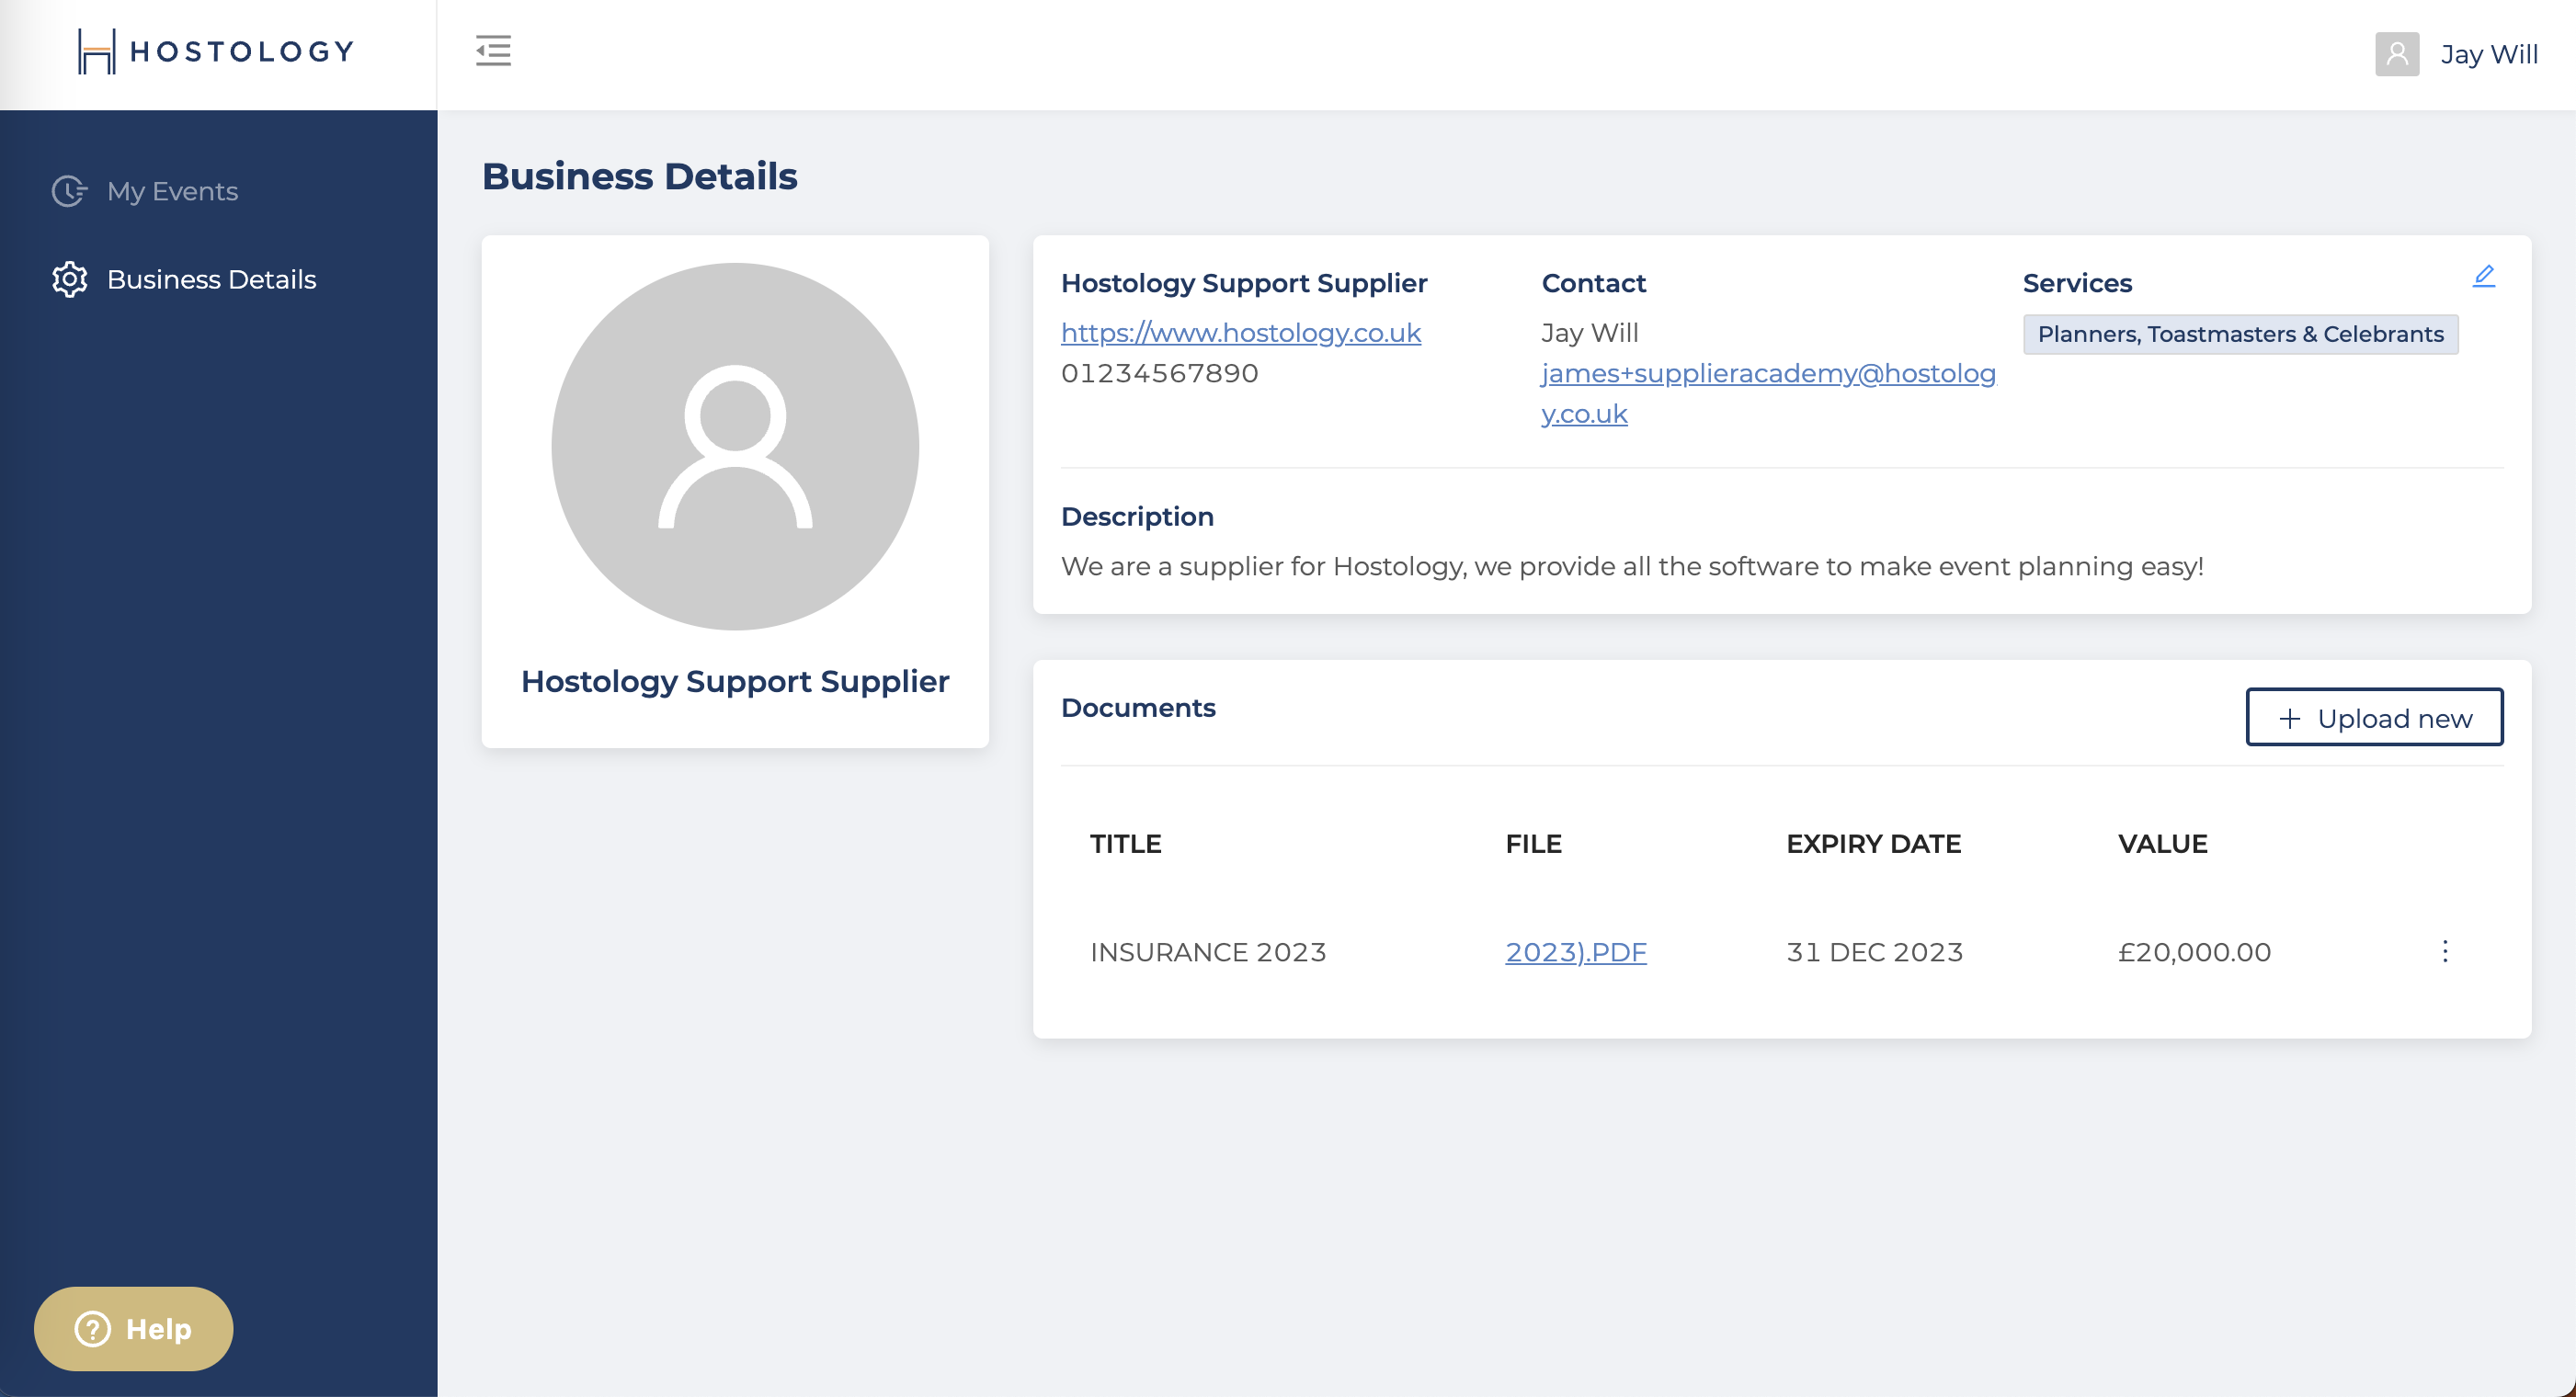Open the three-dot menu for Insurance 2023
The height and width of the screenshot is (1397, 2576).
(2444, 951)
